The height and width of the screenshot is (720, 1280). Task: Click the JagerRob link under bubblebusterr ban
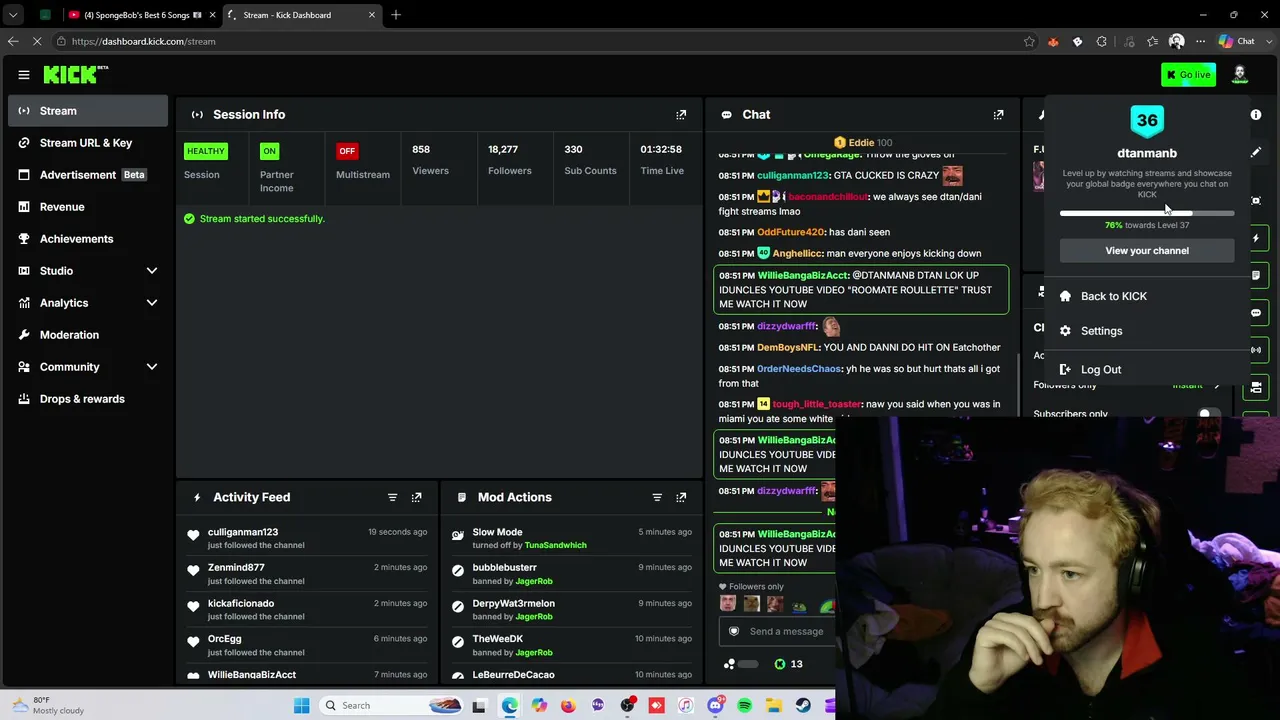534,581
